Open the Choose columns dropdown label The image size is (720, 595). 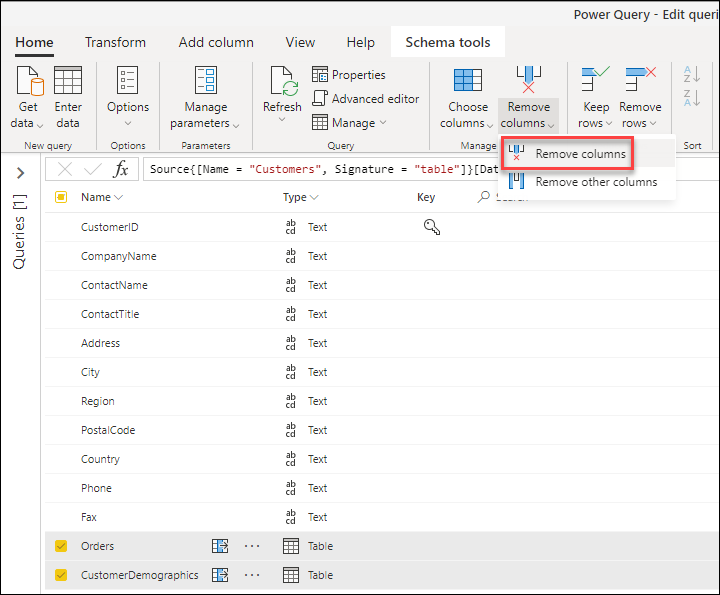(x=467, y=115)
